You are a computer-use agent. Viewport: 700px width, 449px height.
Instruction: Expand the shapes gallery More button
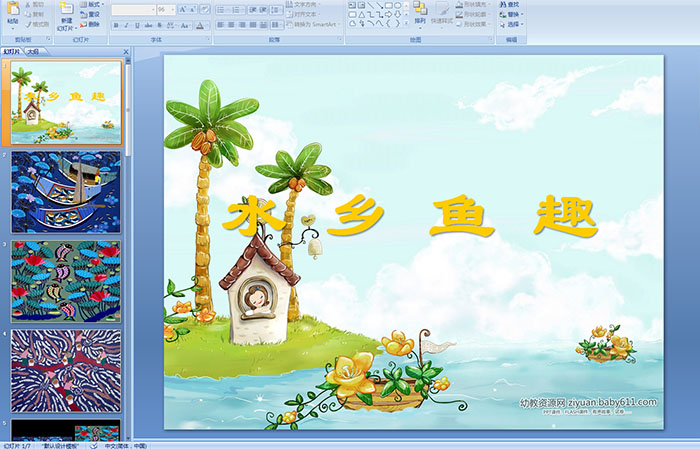(406, 23)
